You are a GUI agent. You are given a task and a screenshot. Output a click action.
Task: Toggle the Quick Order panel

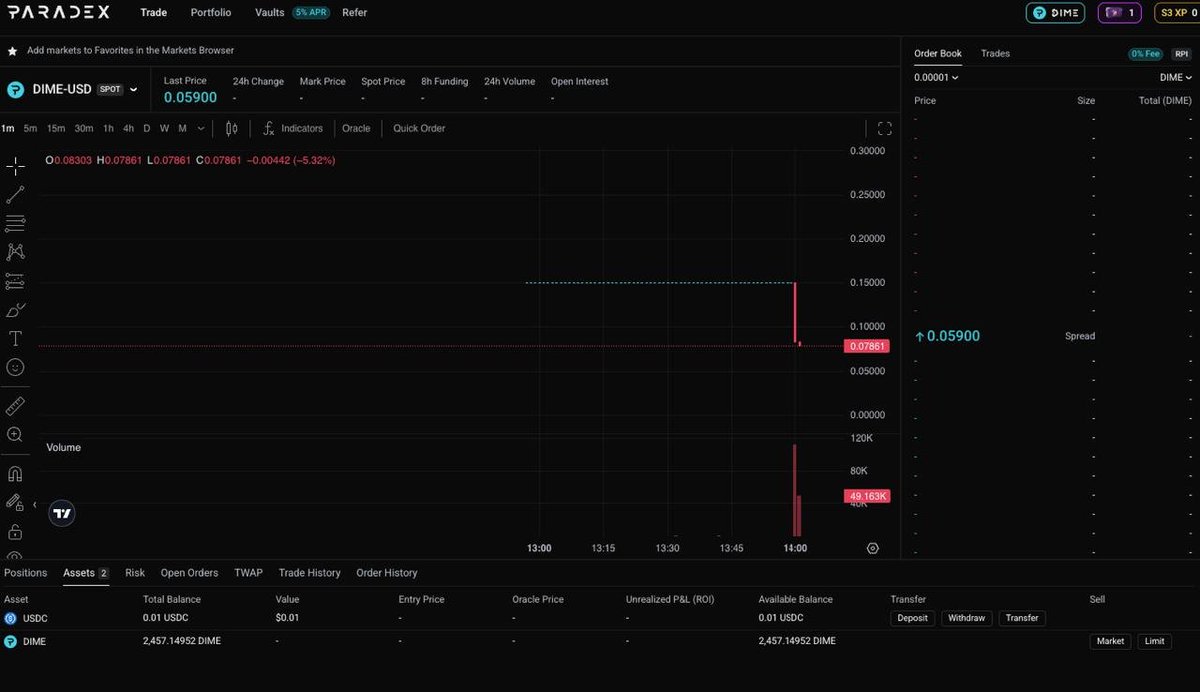pos(419,128)
